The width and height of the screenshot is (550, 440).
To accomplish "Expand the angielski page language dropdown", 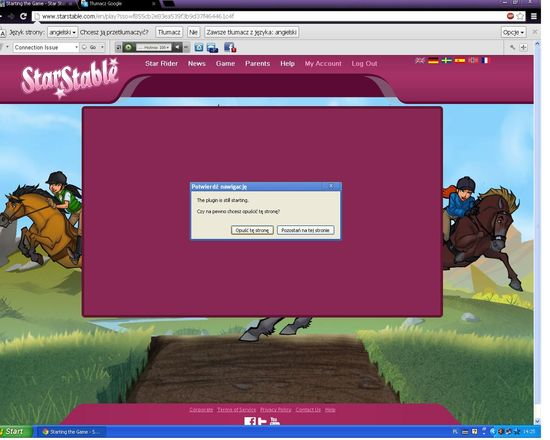I will [x=62, y=32].
